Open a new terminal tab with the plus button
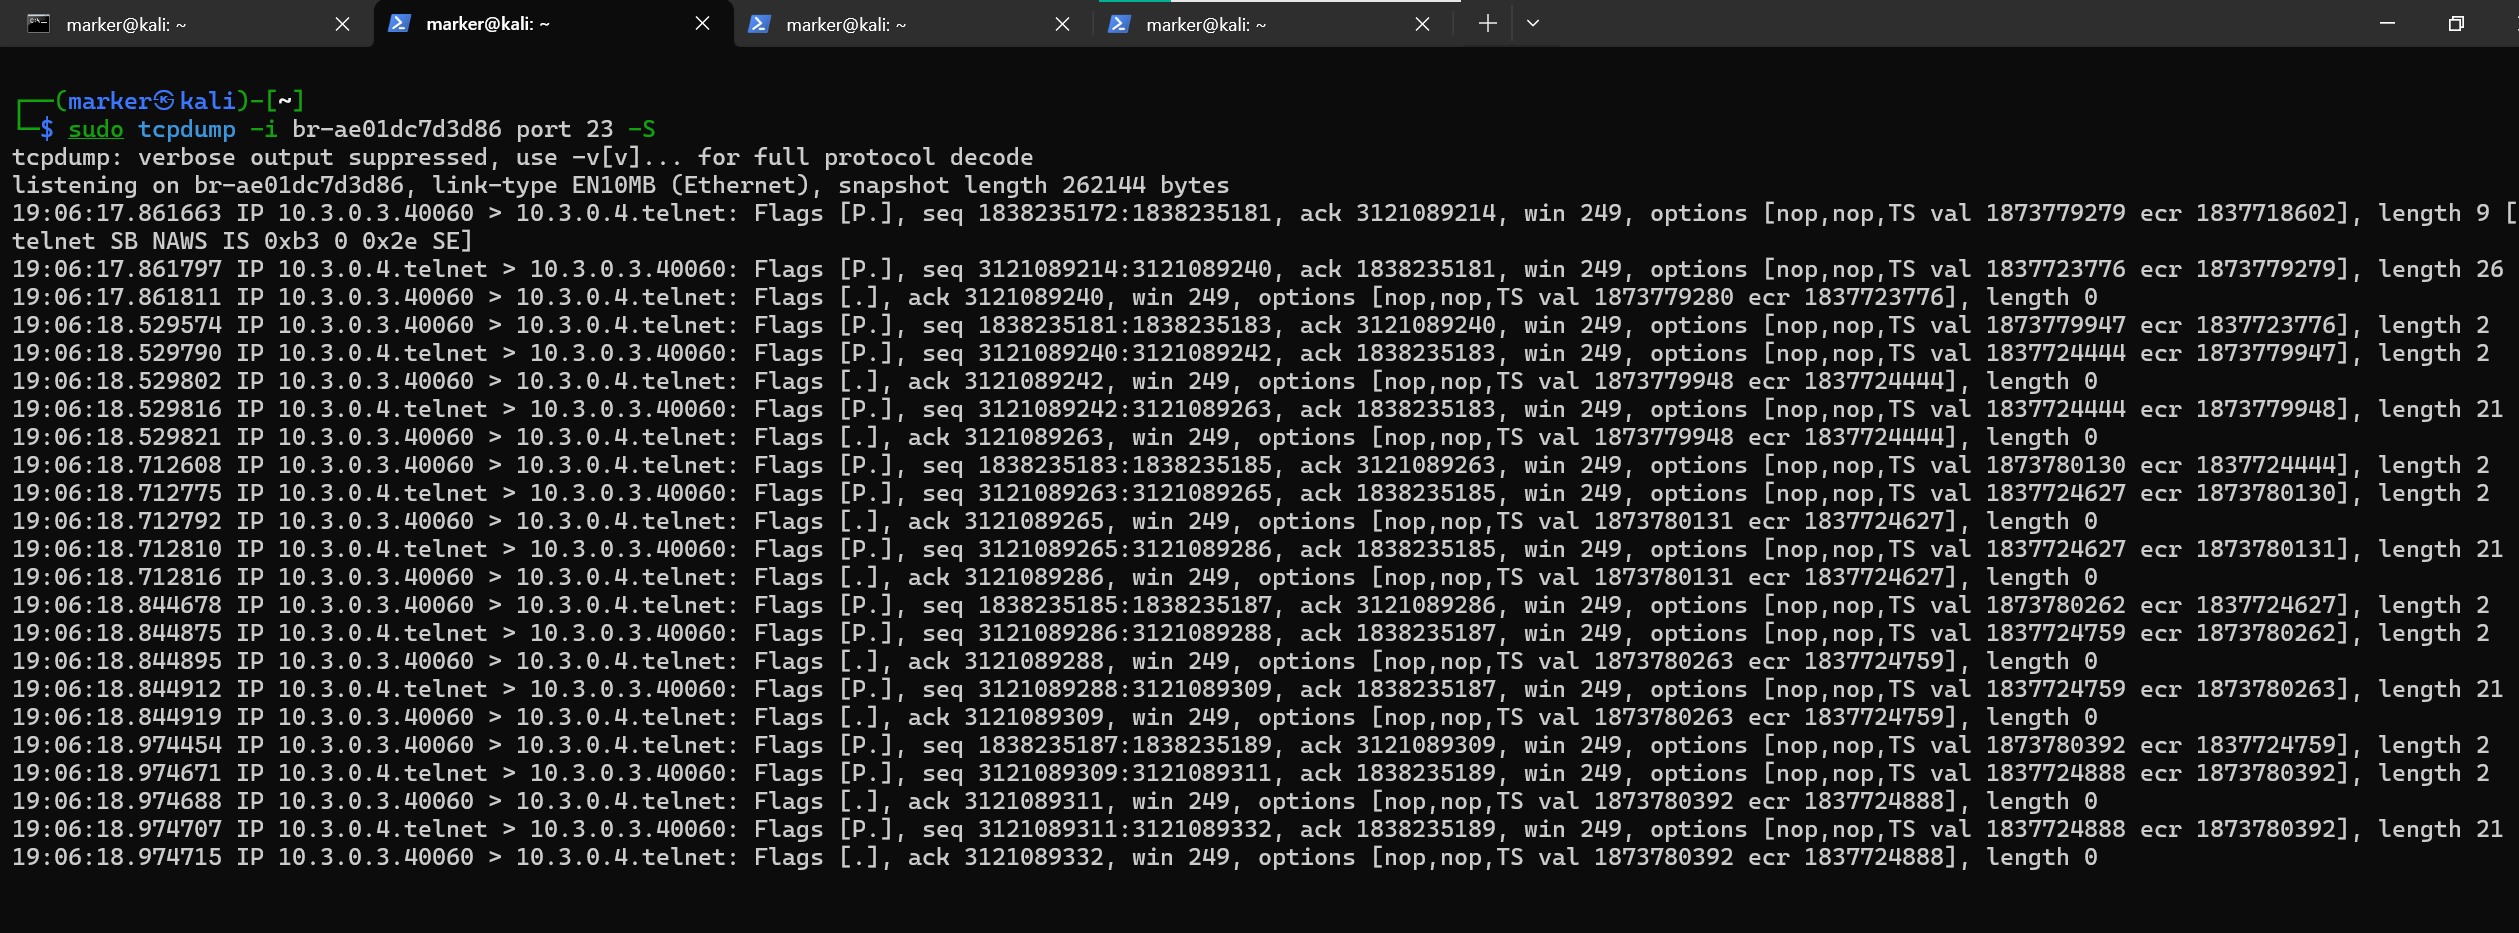This screenshot has height=933, width=2519. click(x=1487, y=24)
